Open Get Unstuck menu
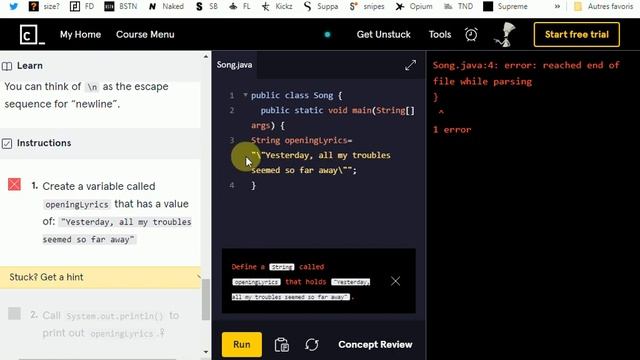Image resolution: width=640 pixels, height=360 pixels. [x=383, y=35]
